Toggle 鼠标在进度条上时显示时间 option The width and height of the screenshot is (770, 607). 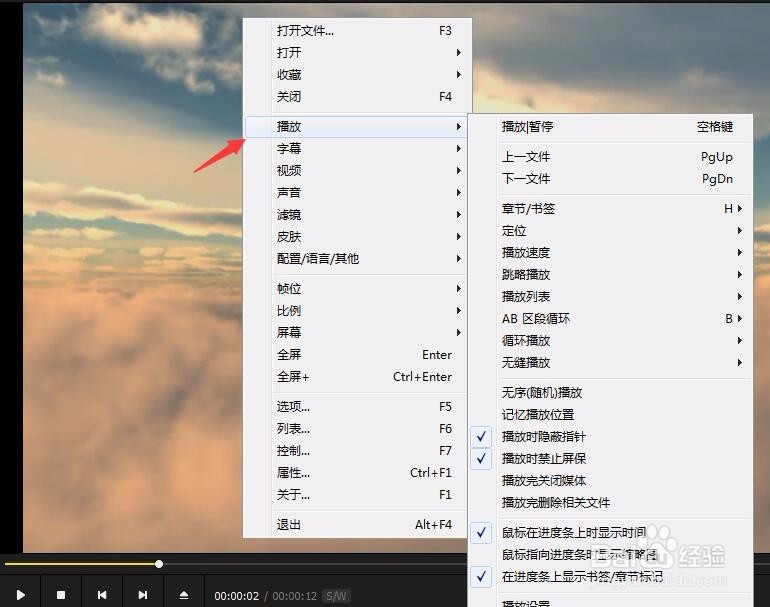(610, 532)
